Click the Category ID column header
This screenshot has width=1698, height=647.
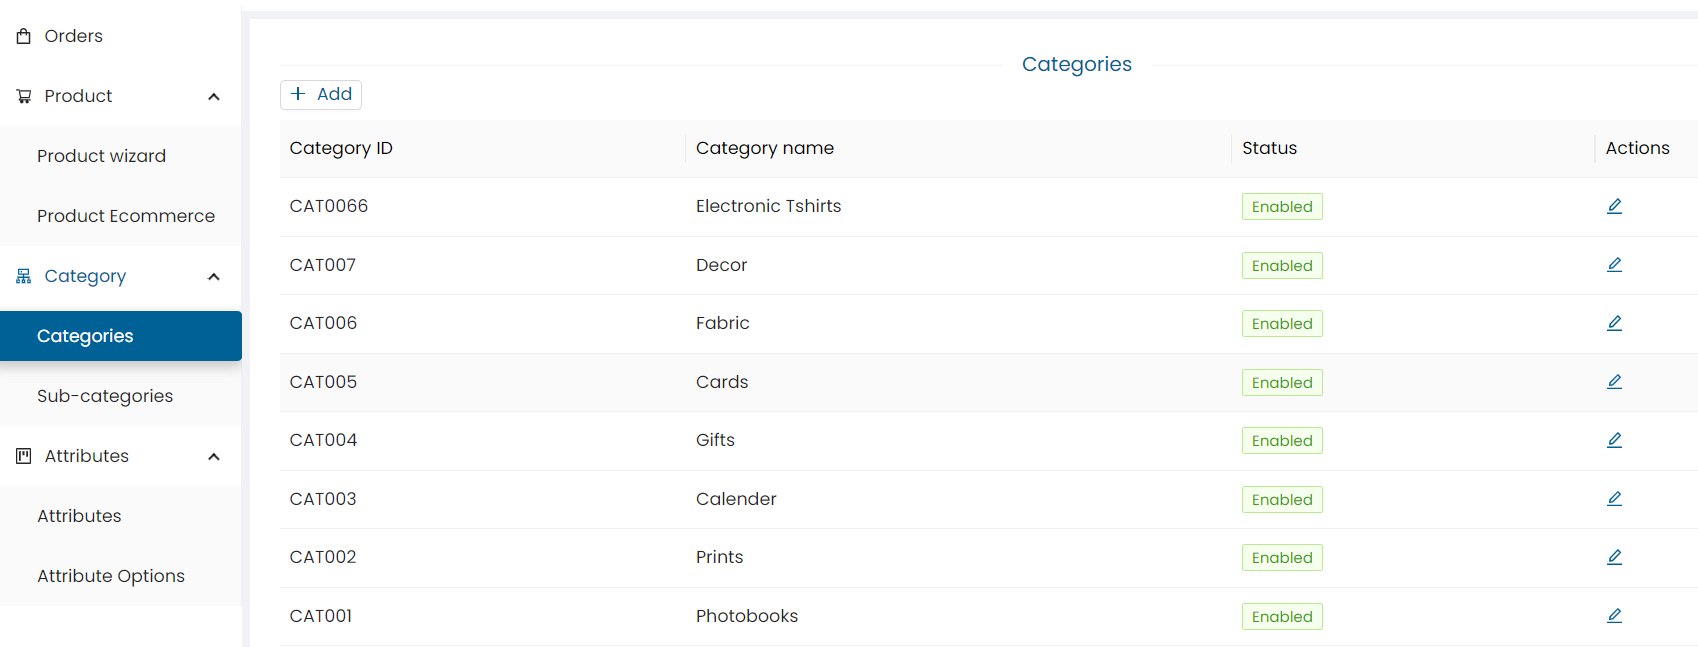341,148
